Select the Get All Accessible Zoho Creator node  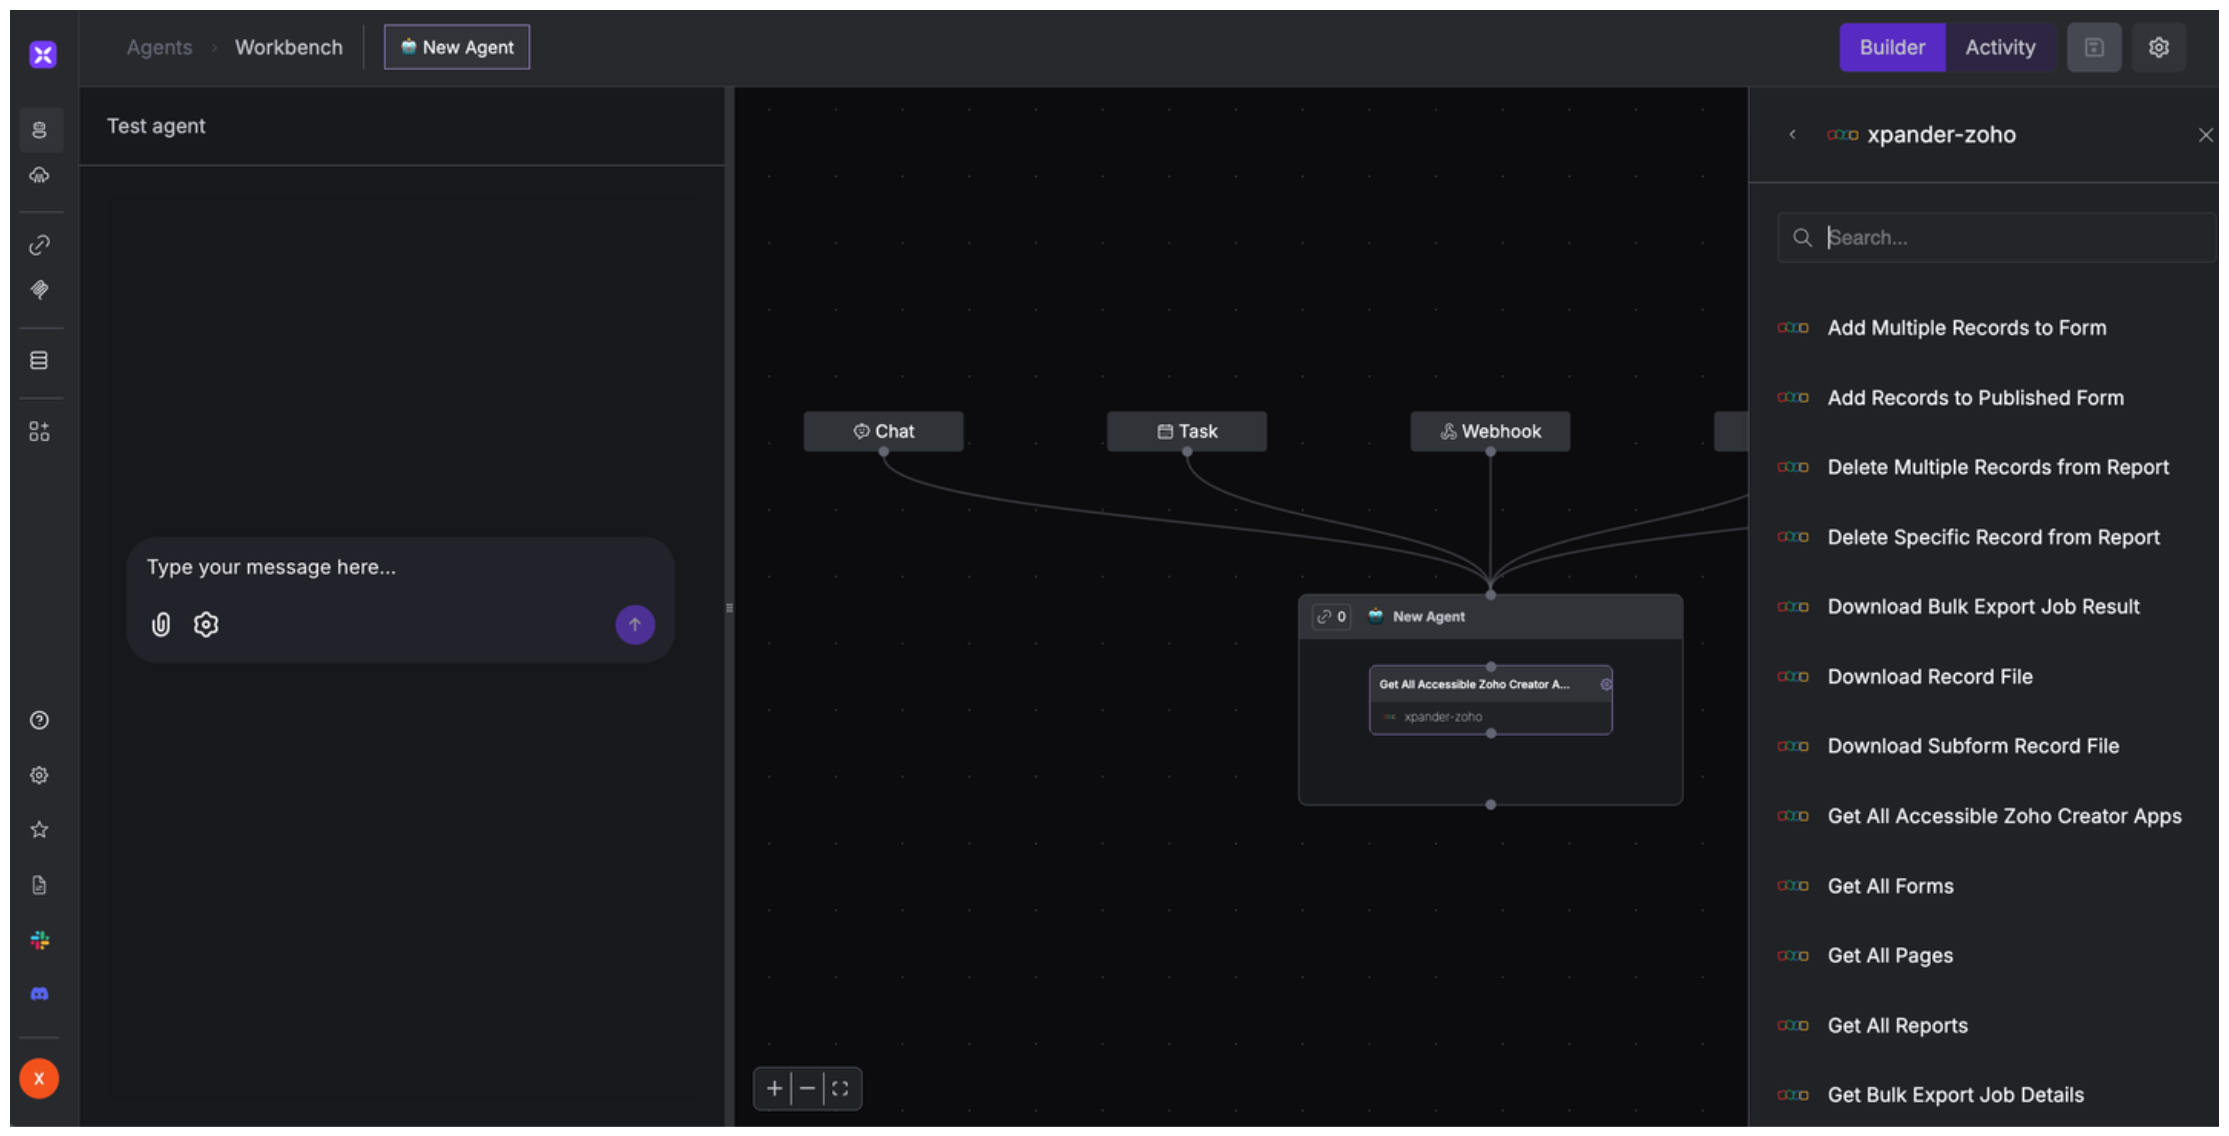[1490, 700]
